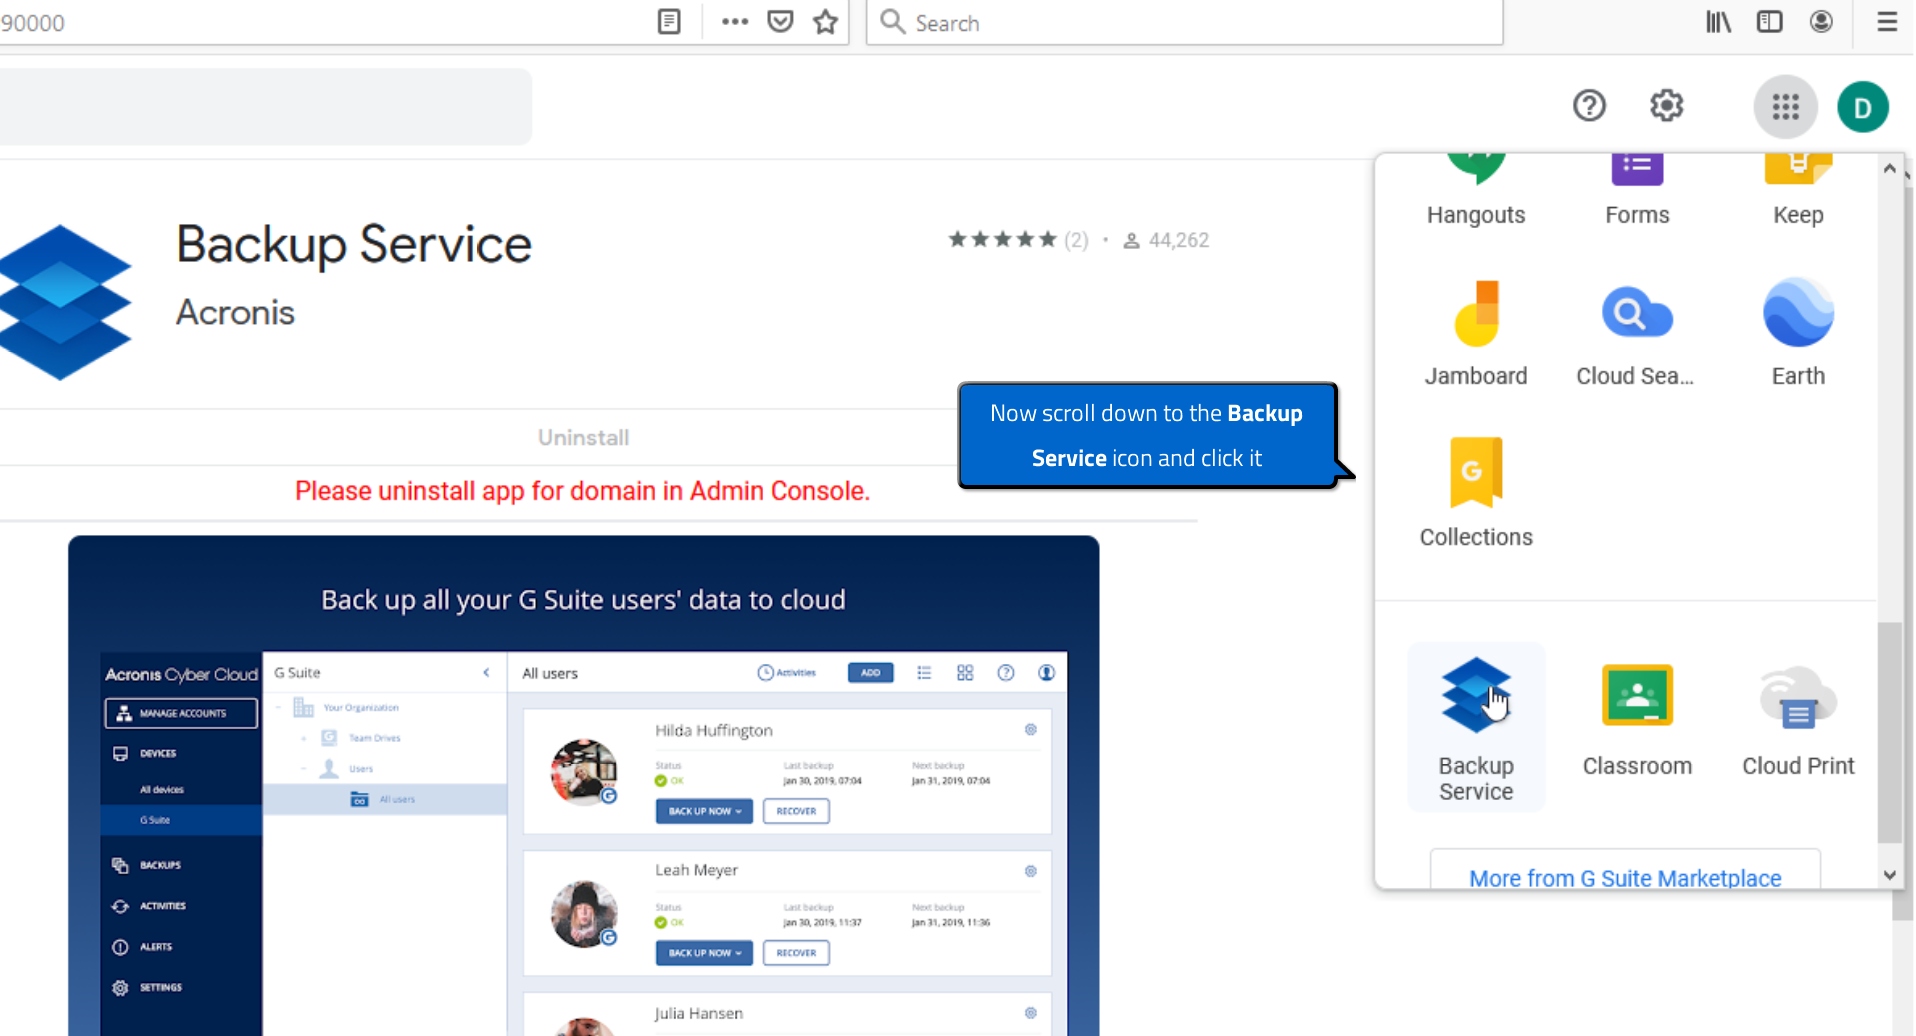
Task: Bookmark this page with star icon
Action: click(825, 21)
